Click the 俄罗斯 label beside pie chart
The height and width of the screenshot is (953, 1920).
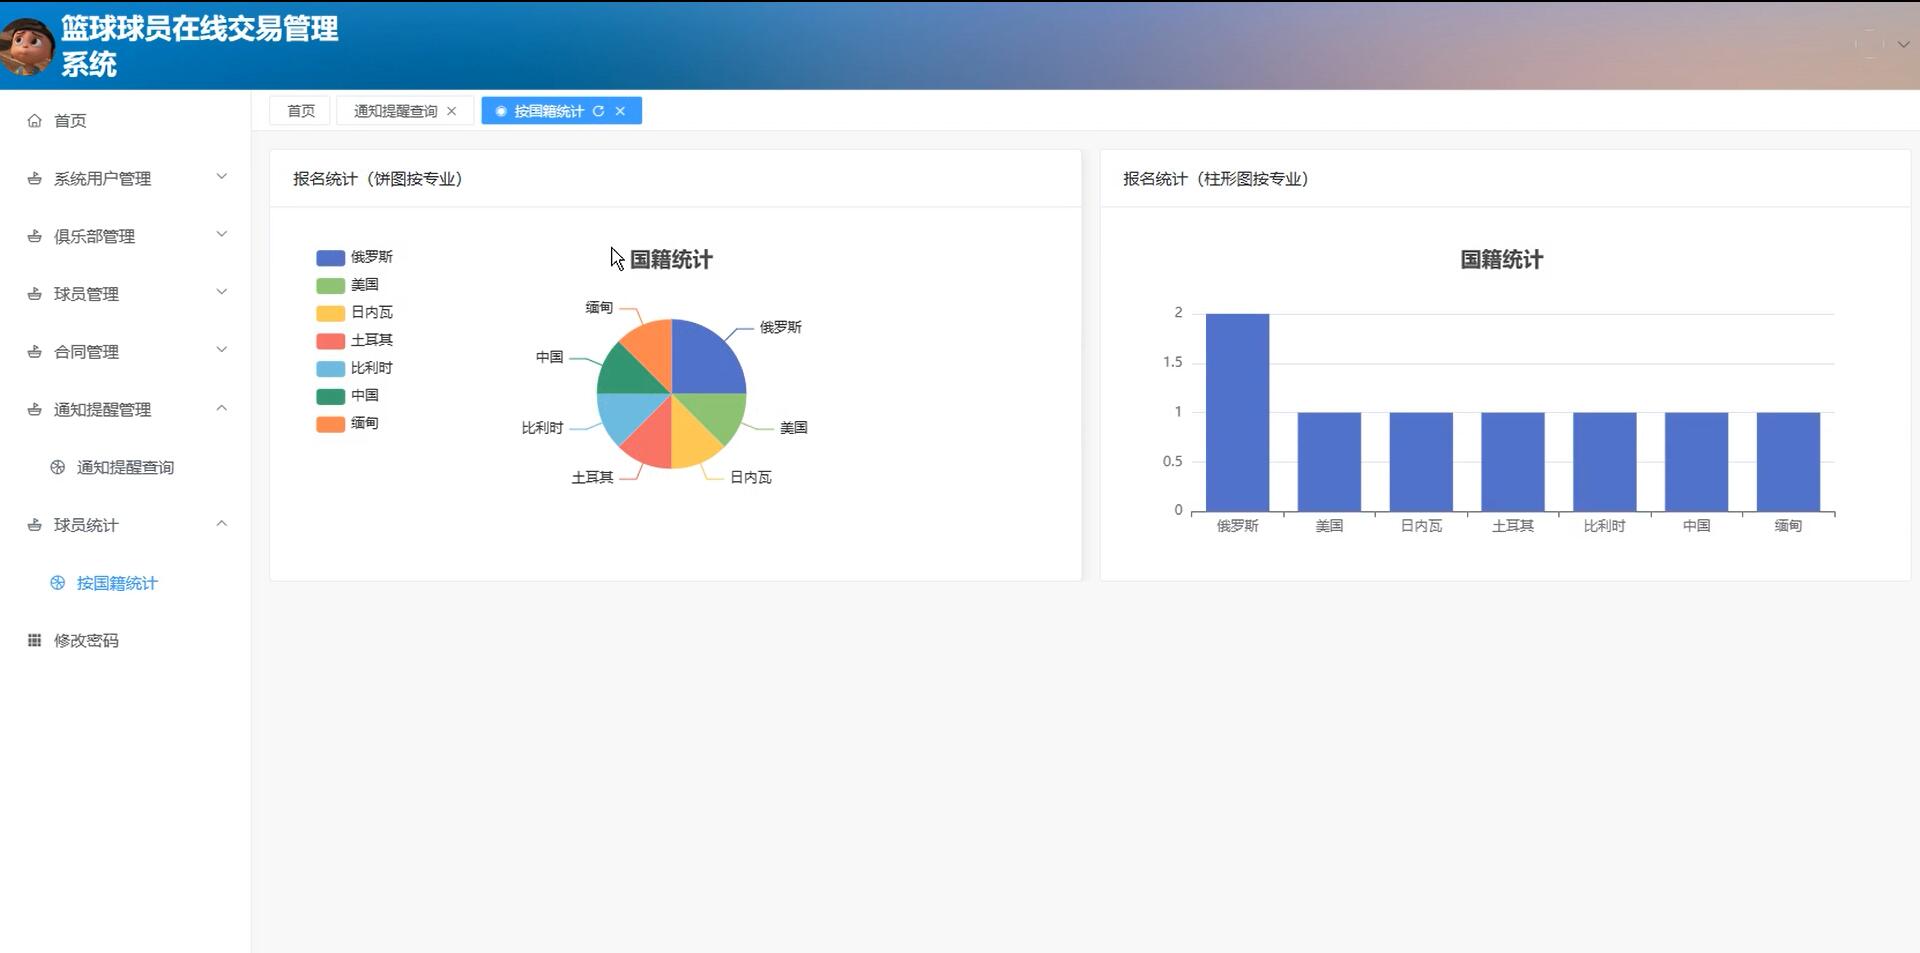coord(780,327)
